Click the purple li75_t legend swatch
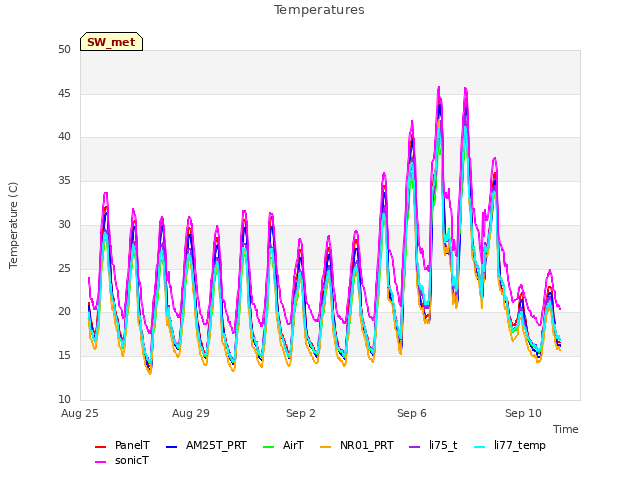640x480 pixels. click(x=415, y=447)
